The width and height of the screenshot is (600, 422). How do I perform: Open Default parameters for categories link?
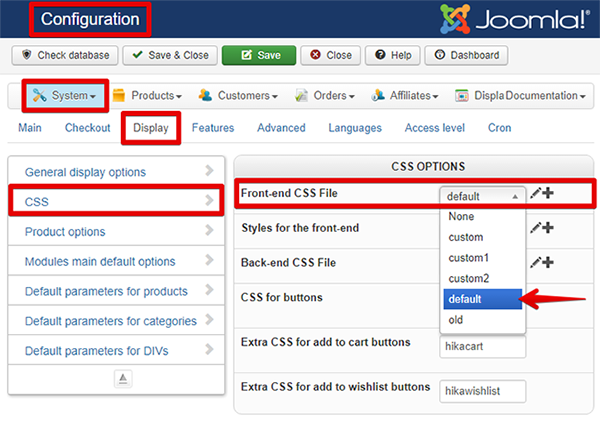point(111,321)
